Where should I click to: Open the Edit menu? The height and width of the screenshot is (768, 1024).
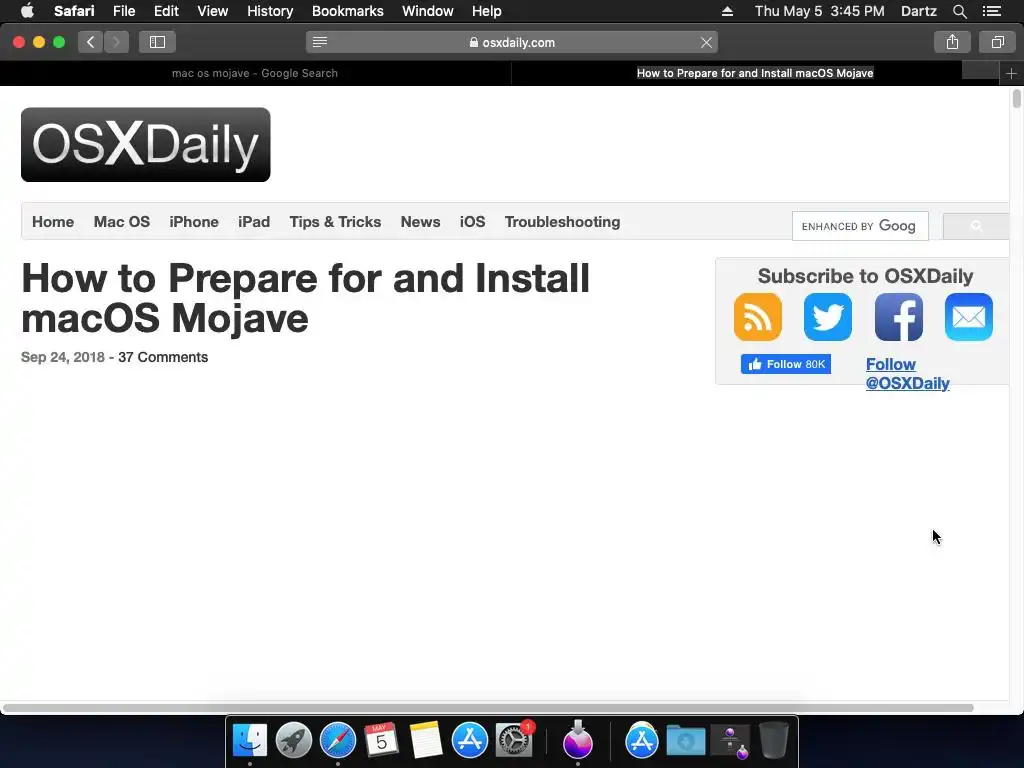166,11
